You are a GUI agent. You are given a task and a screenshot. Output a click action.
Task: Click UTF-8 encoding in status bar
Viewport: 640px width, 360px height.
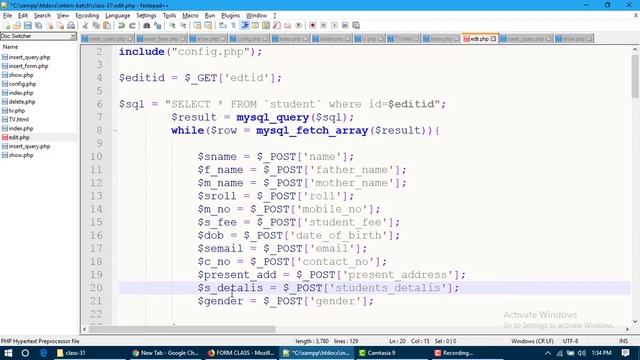[570, 341]
